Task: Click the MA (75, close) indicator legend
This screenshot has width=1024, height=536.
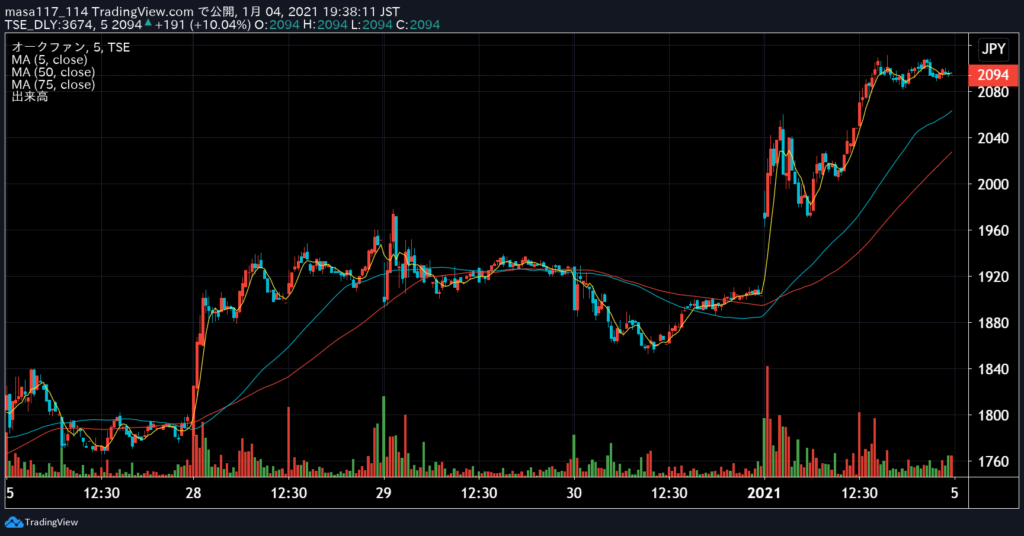Action: (x=53, y=84)
